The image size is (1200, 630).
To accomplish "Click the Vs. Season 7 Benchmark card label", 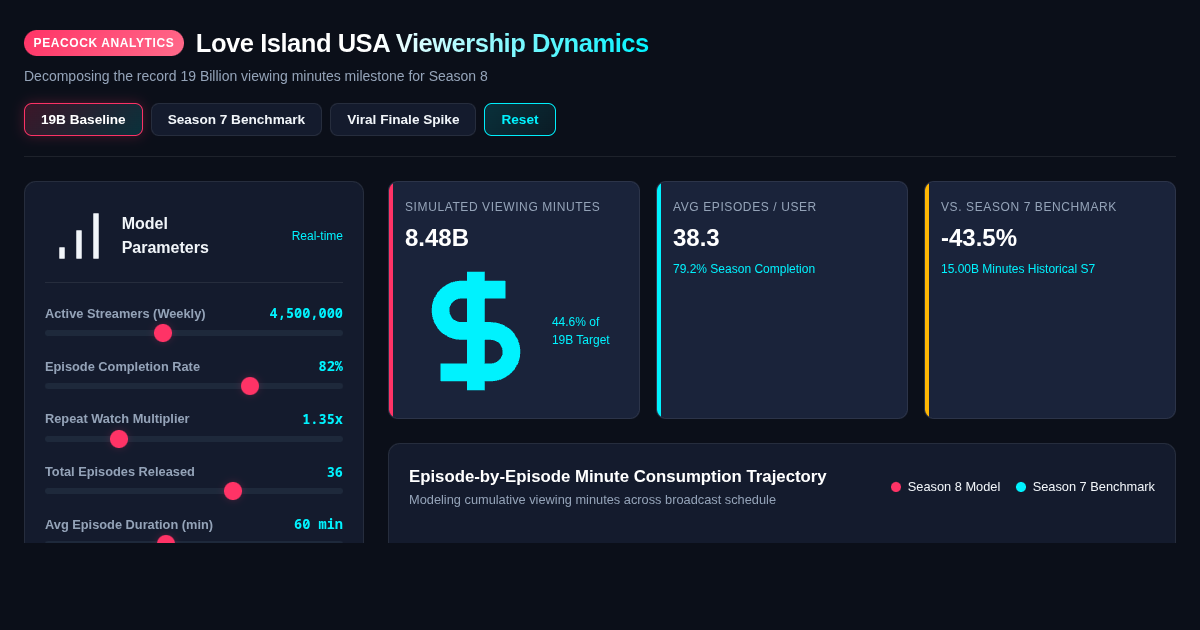I will tap(1029, 207).
